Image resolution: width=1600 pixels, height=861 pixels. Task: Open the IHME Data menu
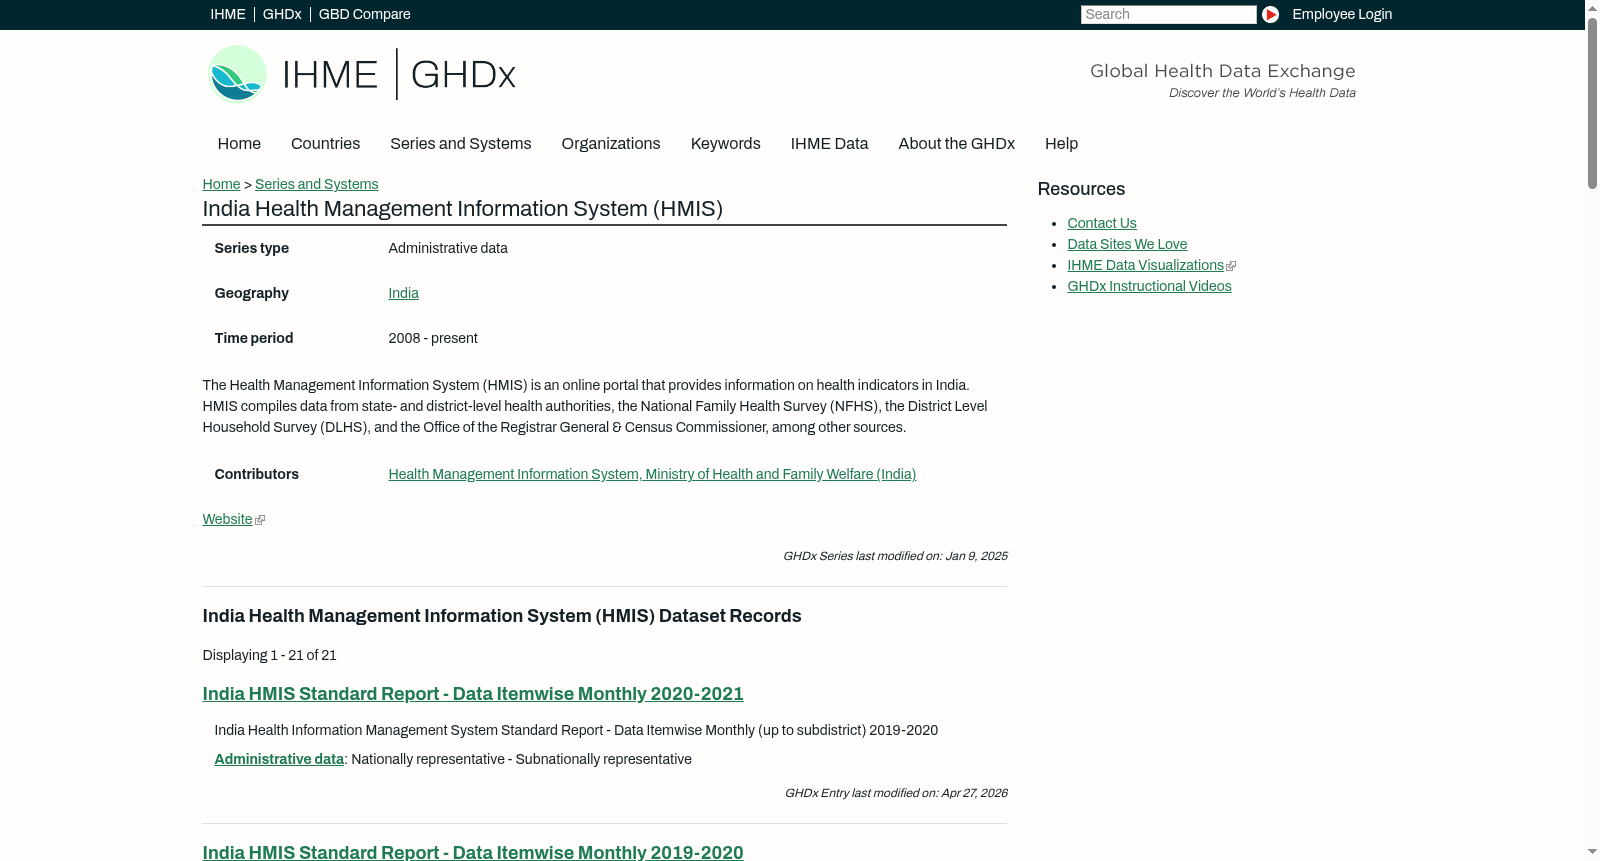tap(829, 144)
